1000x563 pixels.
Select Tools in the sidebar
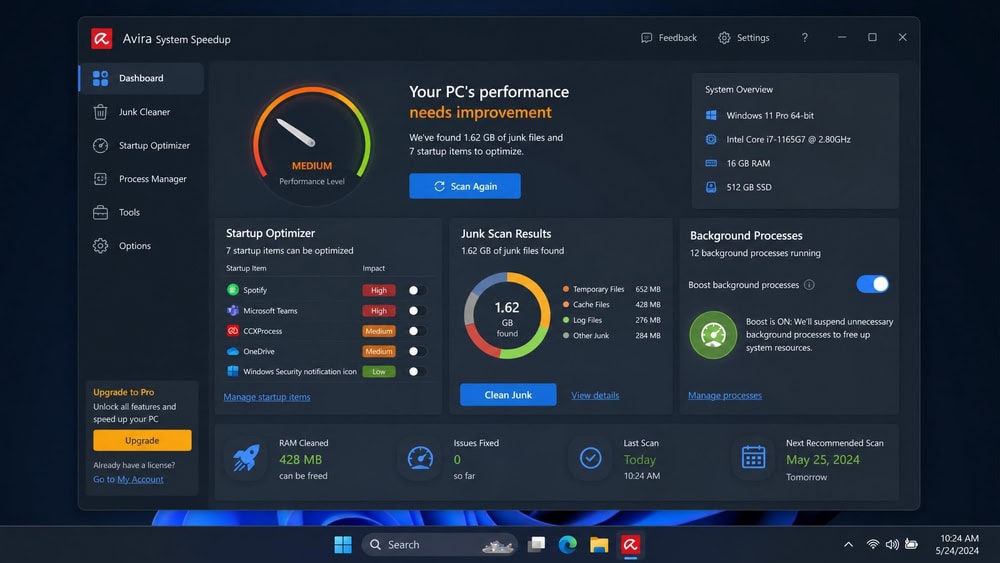click(x=142, y=212)
